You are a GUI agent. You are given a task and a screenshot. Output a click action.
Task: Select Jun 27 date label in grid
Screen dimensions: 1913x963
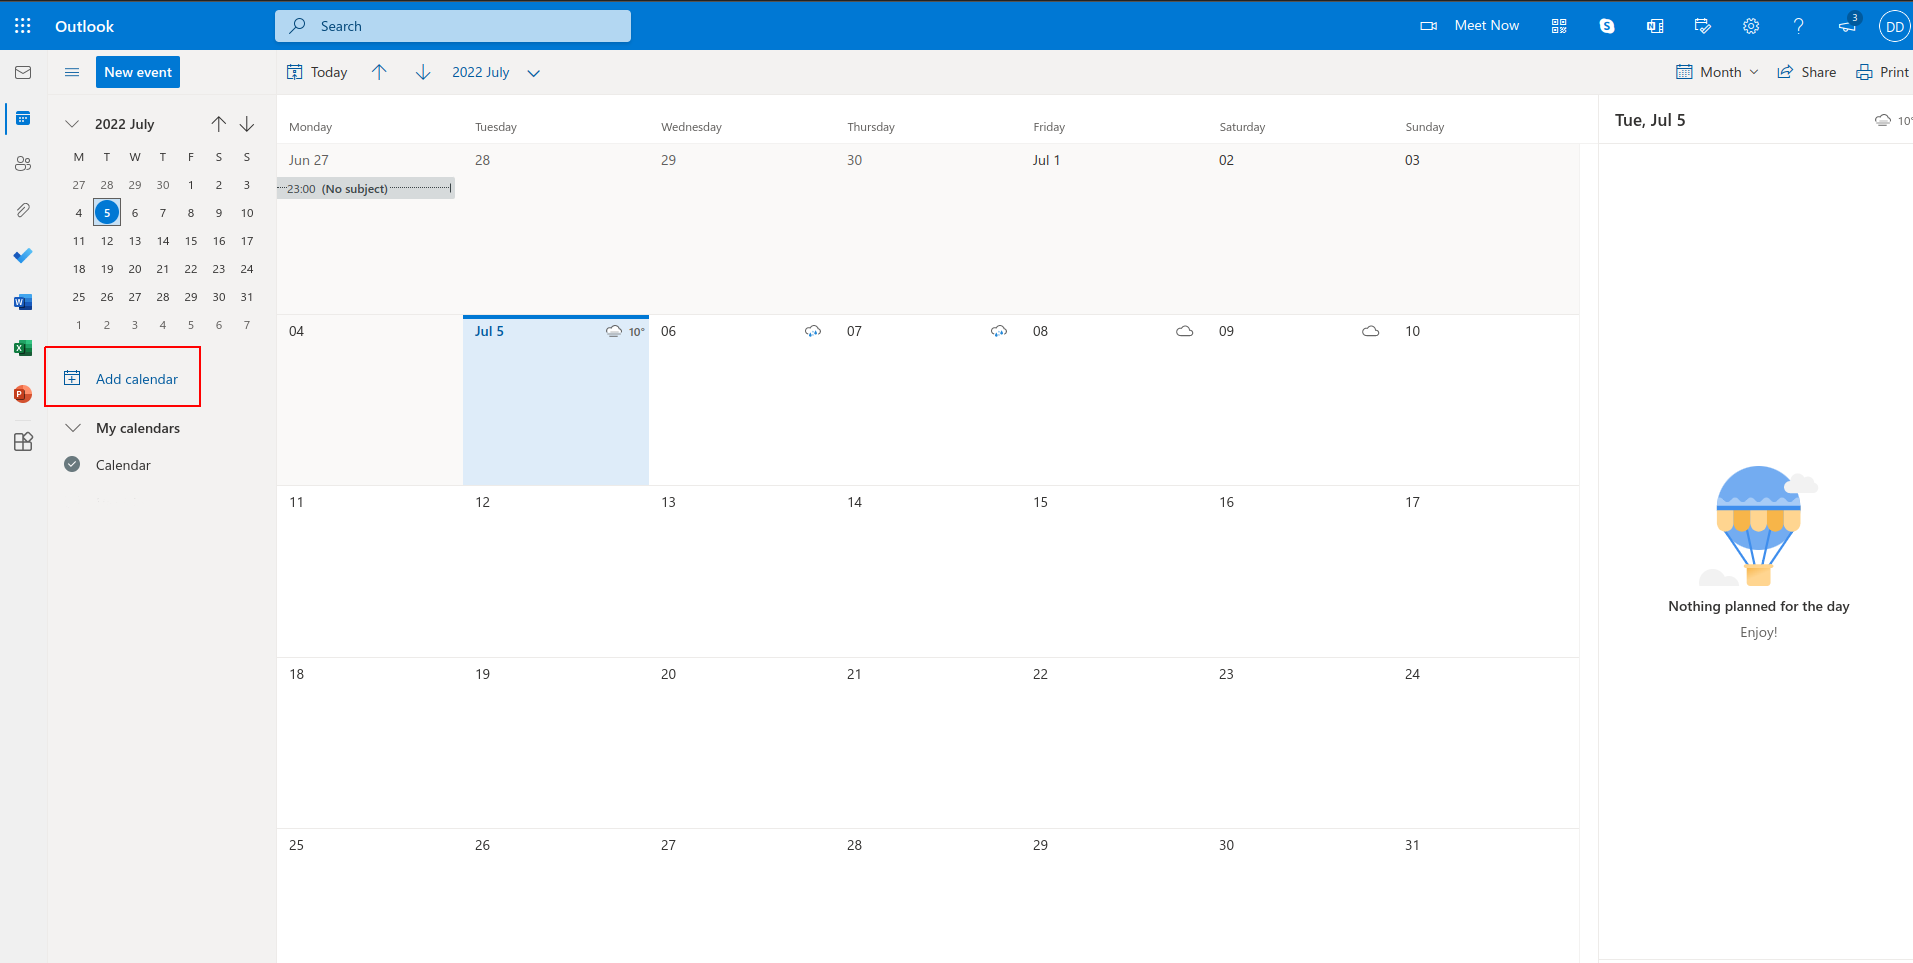click(x=308, y=160)
